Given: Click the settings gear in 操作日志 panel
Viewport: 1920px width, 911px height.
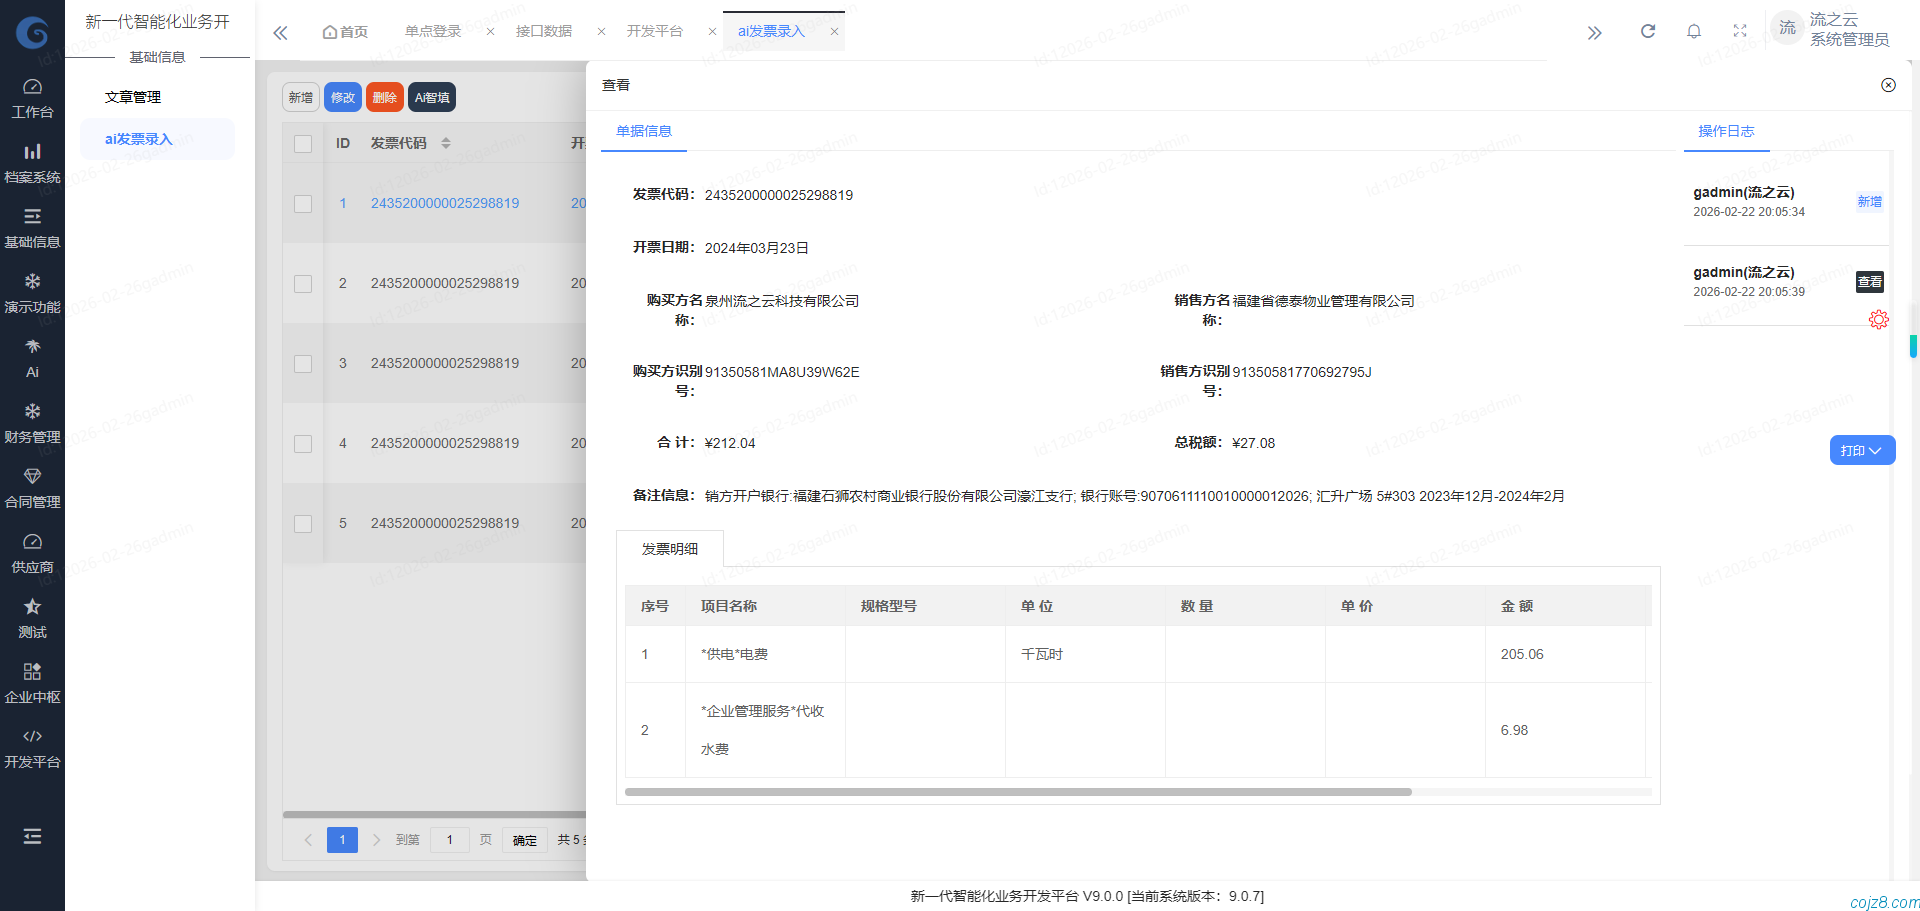Looking at the screenshot, I should [1880, 319].
